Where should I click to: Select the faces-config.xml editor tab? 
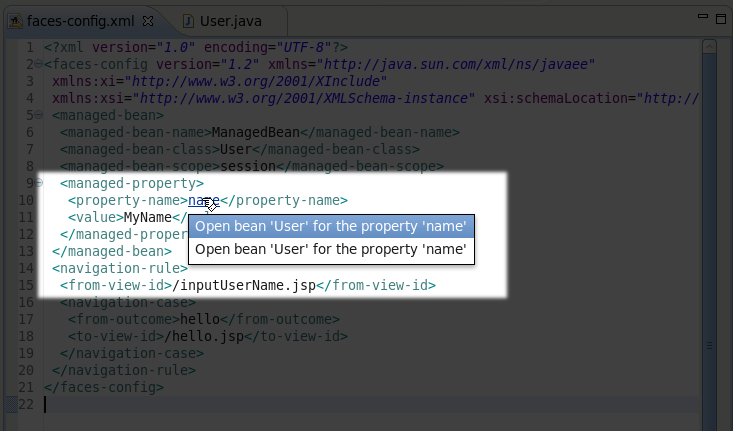80,22
